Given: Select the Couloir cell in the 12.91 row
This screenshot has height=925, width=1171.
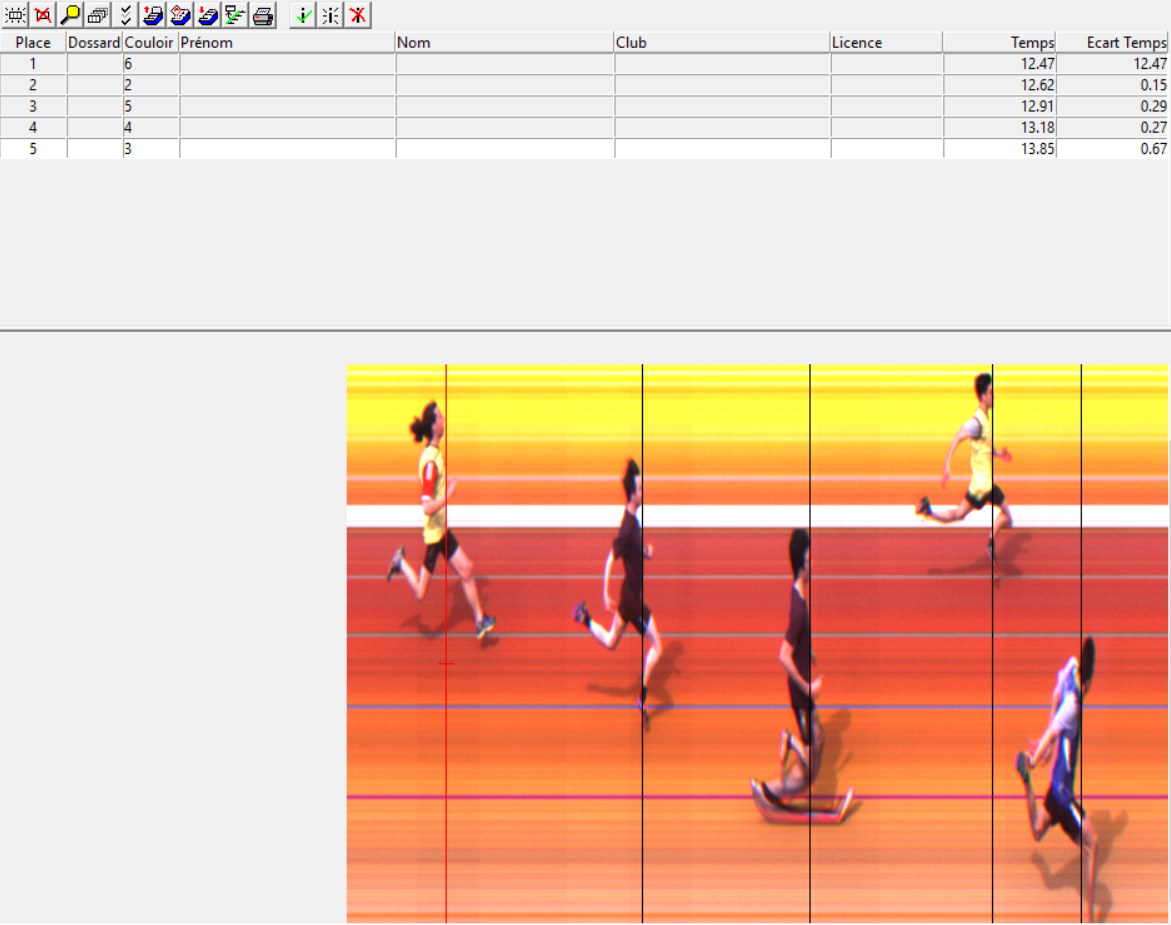Looking at the screenshot, I should click(151, 106).
